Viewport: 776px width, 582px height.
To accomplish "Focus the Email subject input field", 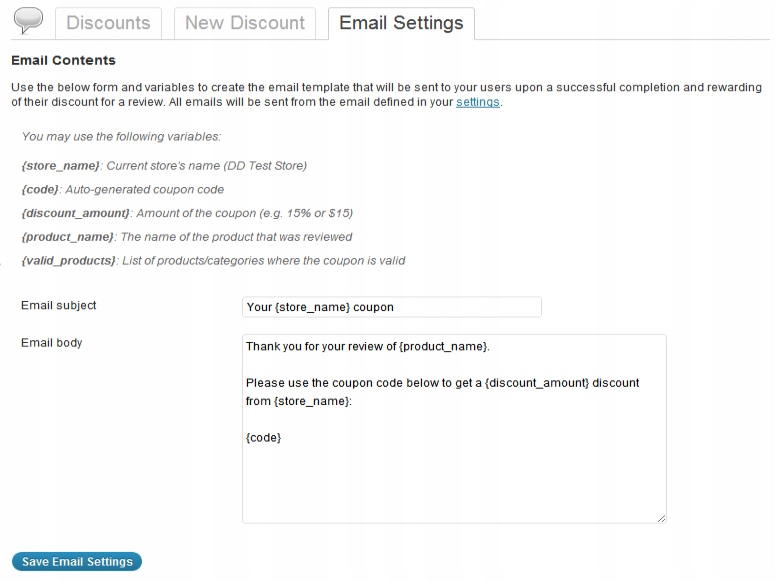I will [x=391, y=307].
